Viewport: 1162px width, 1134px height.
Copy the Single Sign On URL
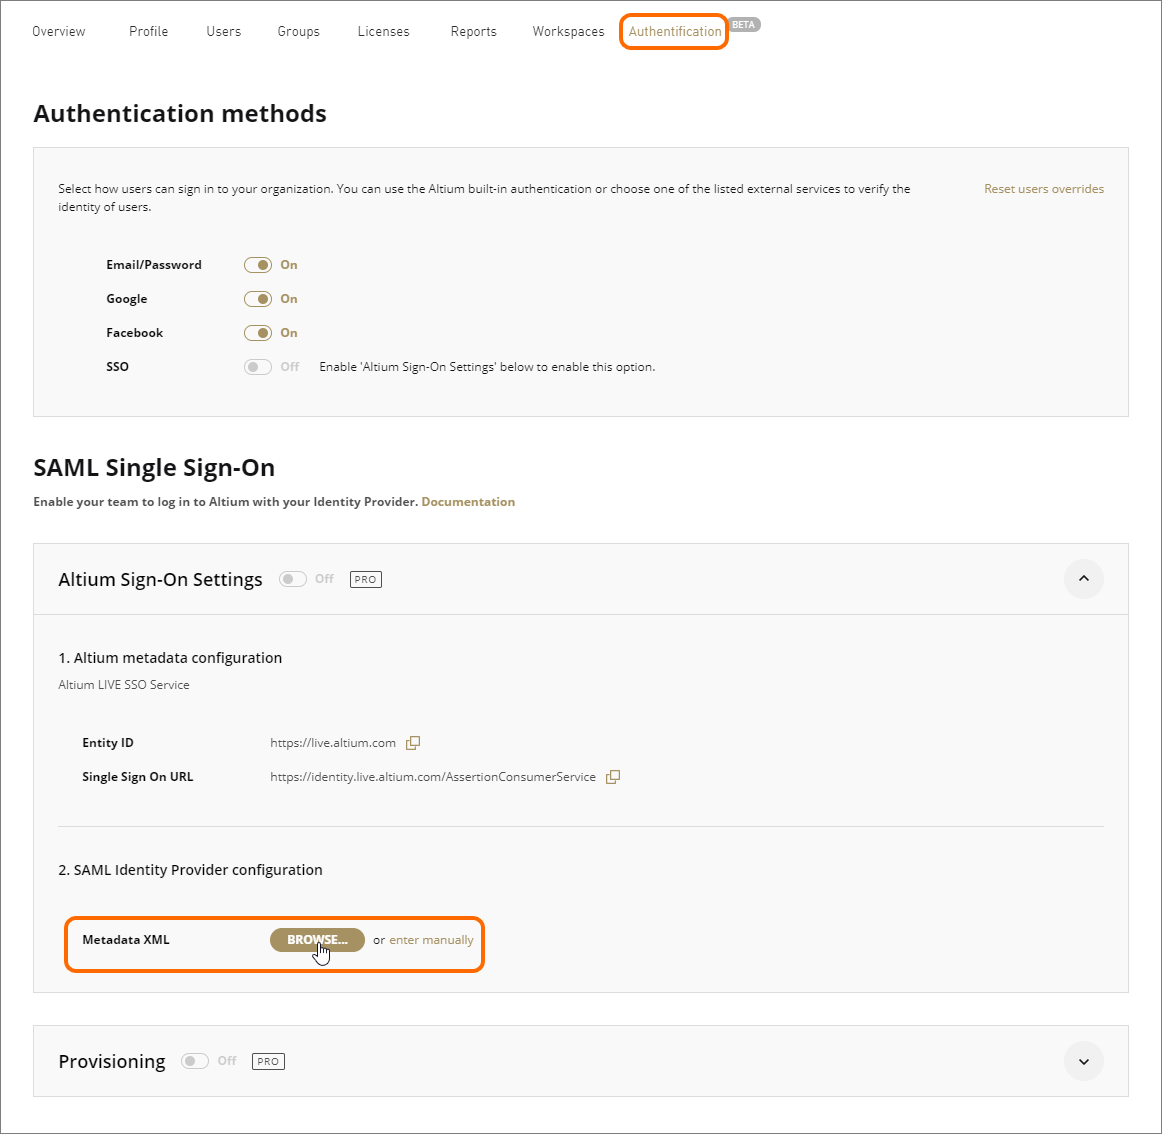pyautogui.click(x=613, y=777)
